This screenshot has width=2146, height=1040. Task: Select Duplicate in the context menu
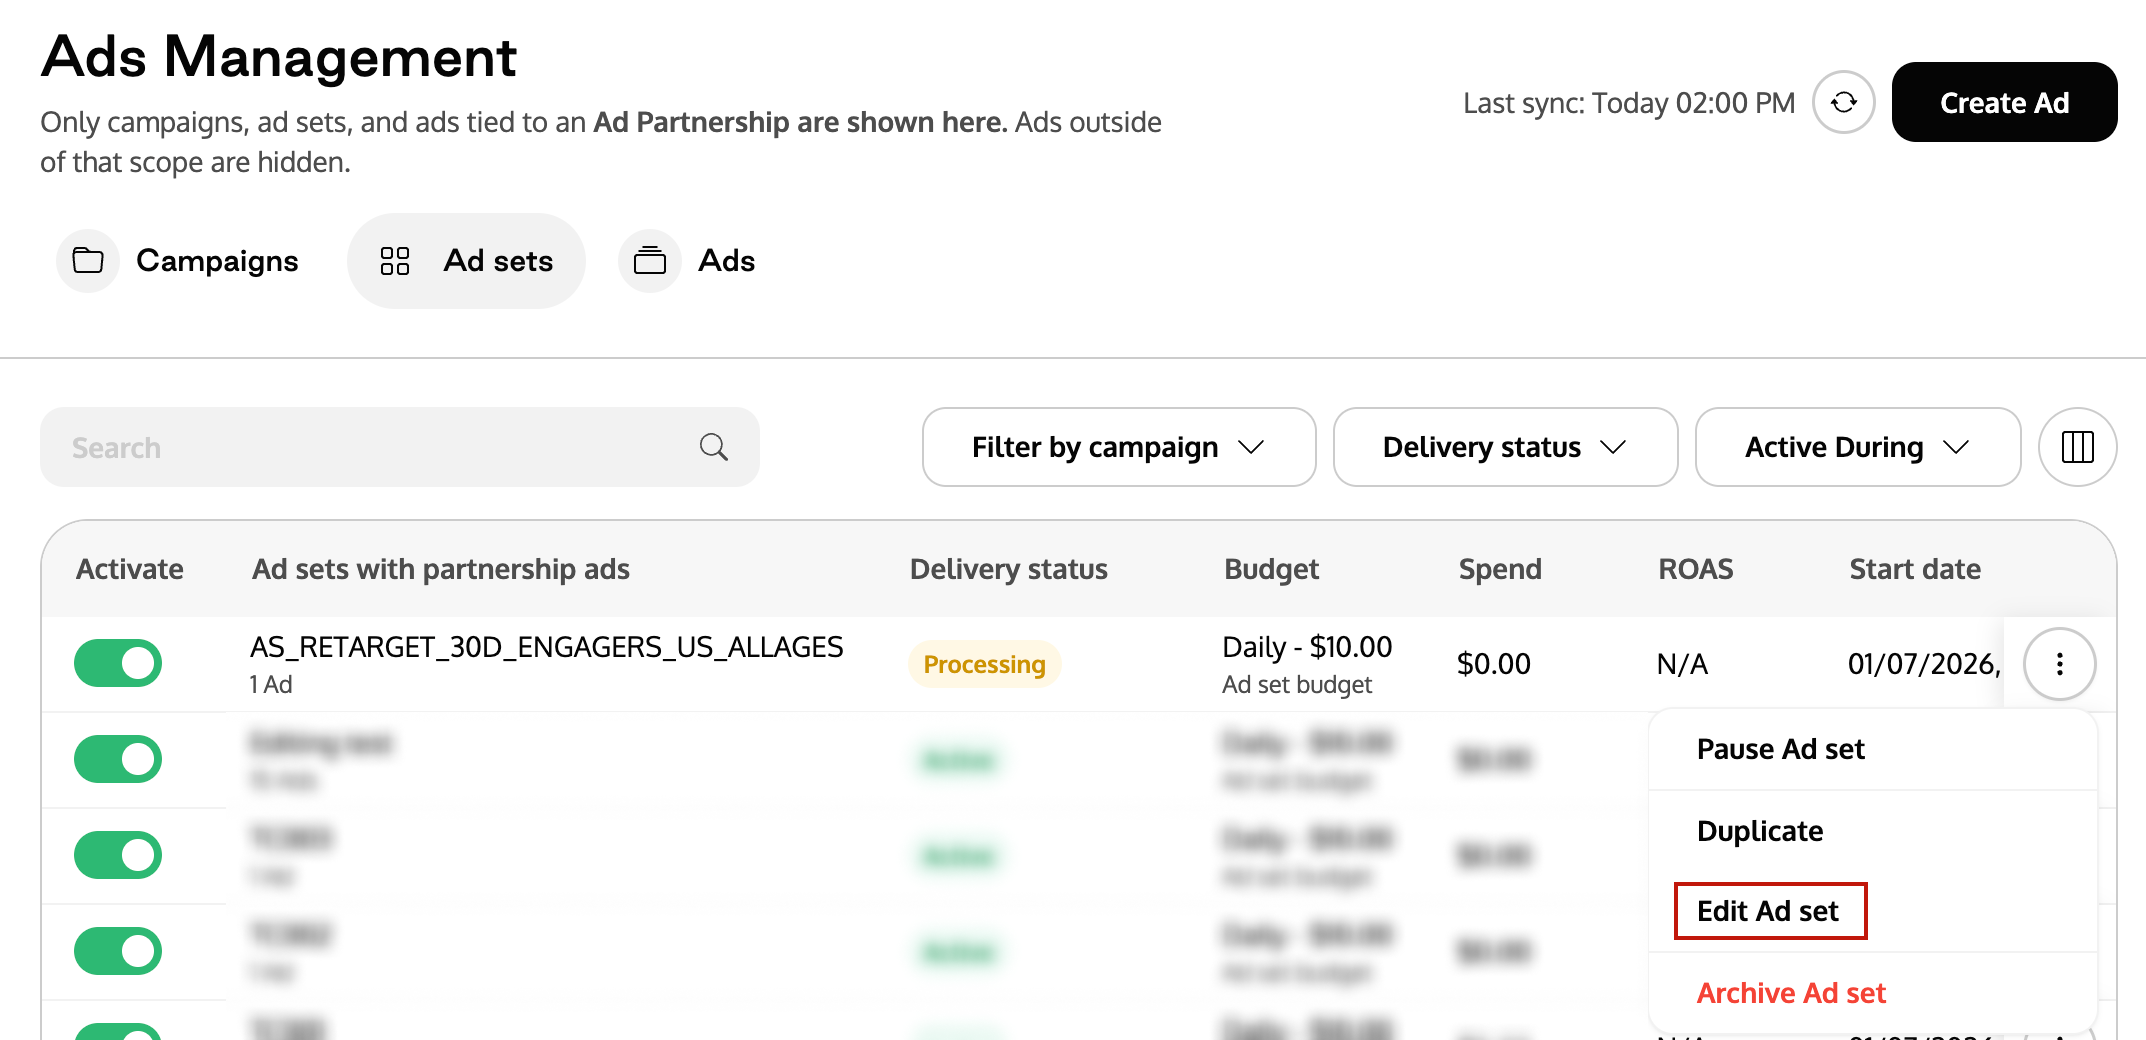1760,831
